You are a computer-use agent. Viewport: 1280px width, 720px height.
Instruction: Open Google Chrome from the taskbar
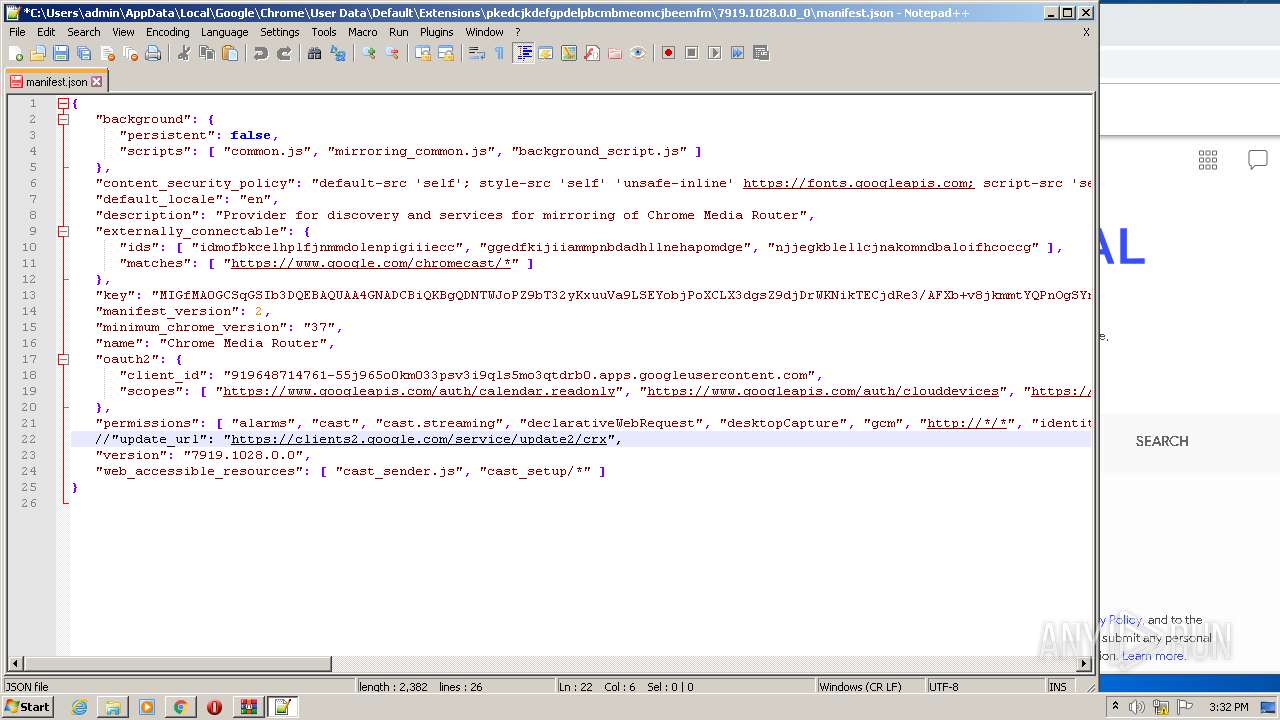point(180,707)
